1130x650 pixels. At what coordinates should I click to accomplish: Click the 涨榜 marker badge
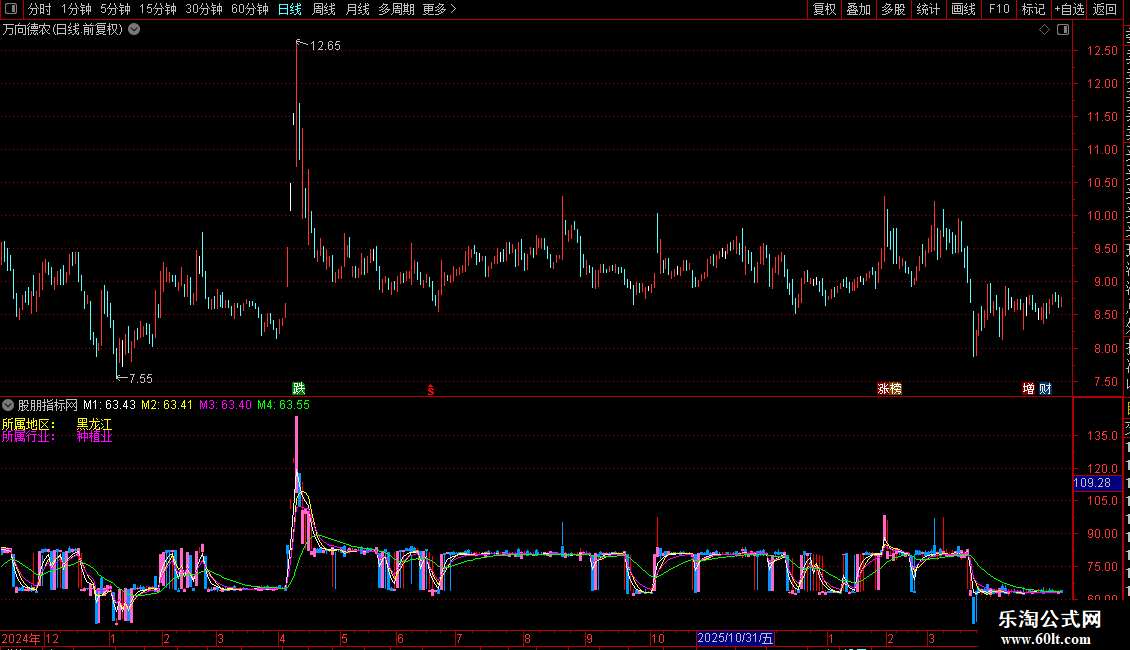(889, 388)
